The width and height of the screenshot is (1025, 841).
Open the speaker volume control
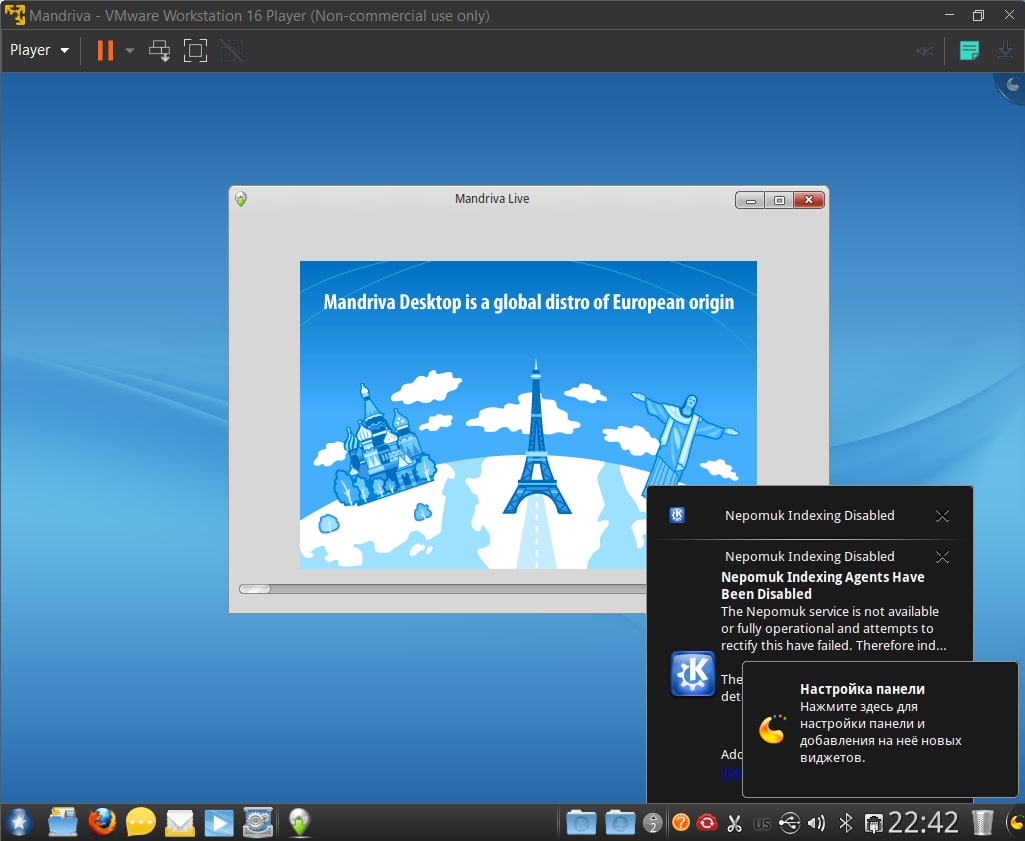click(x=816, y=823)
